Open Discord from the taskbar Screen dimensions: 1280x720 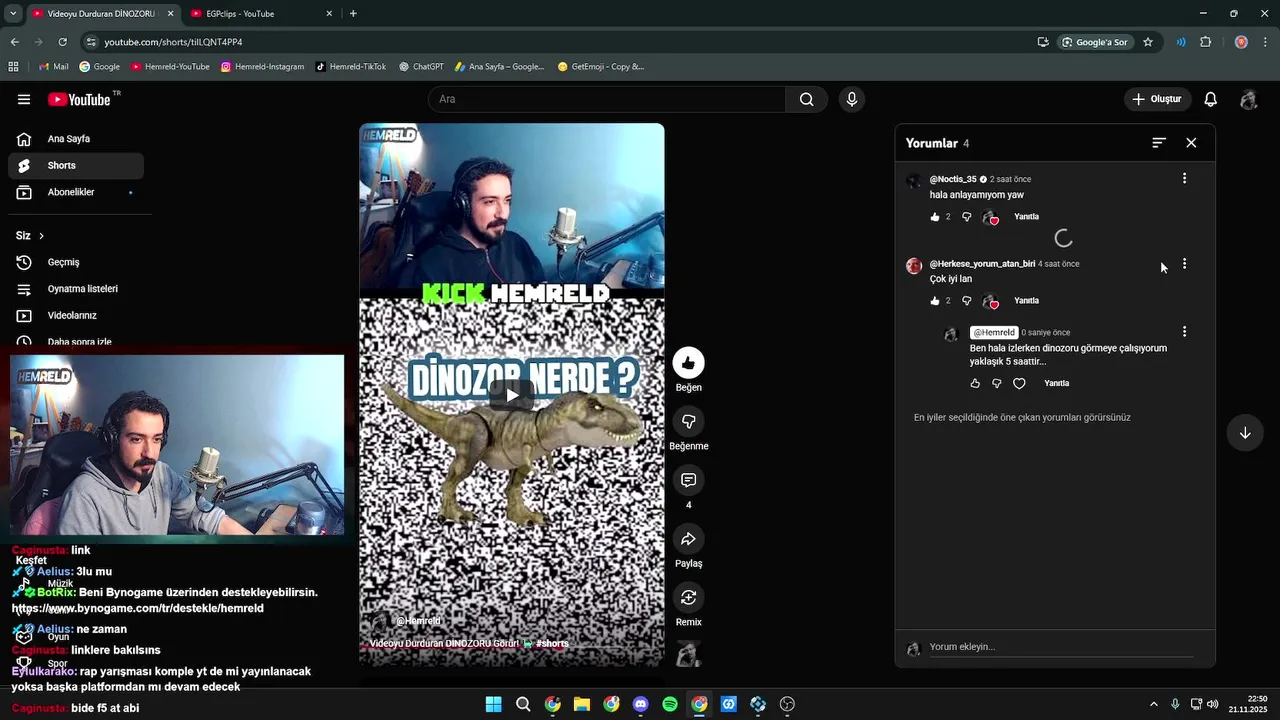coord(641,704)
